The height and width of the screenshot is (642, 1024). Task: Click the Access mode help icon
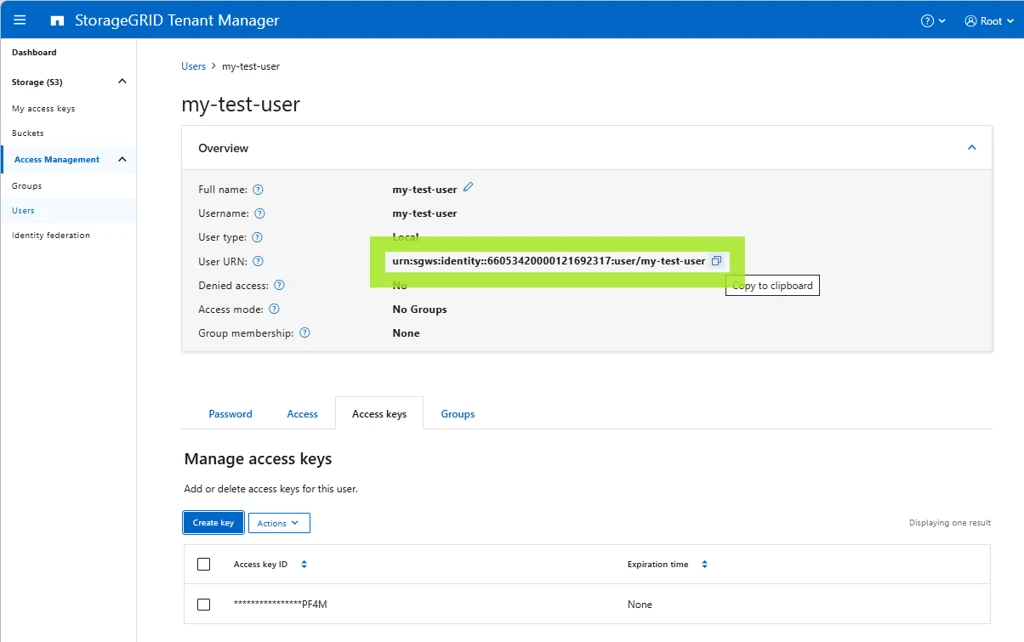[274, 309]
